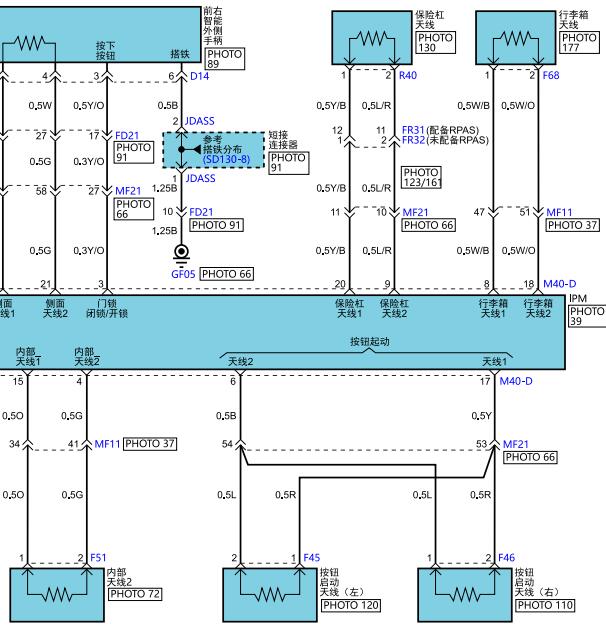Click the 按钮起动 bracket label

(x=370, y=342)
